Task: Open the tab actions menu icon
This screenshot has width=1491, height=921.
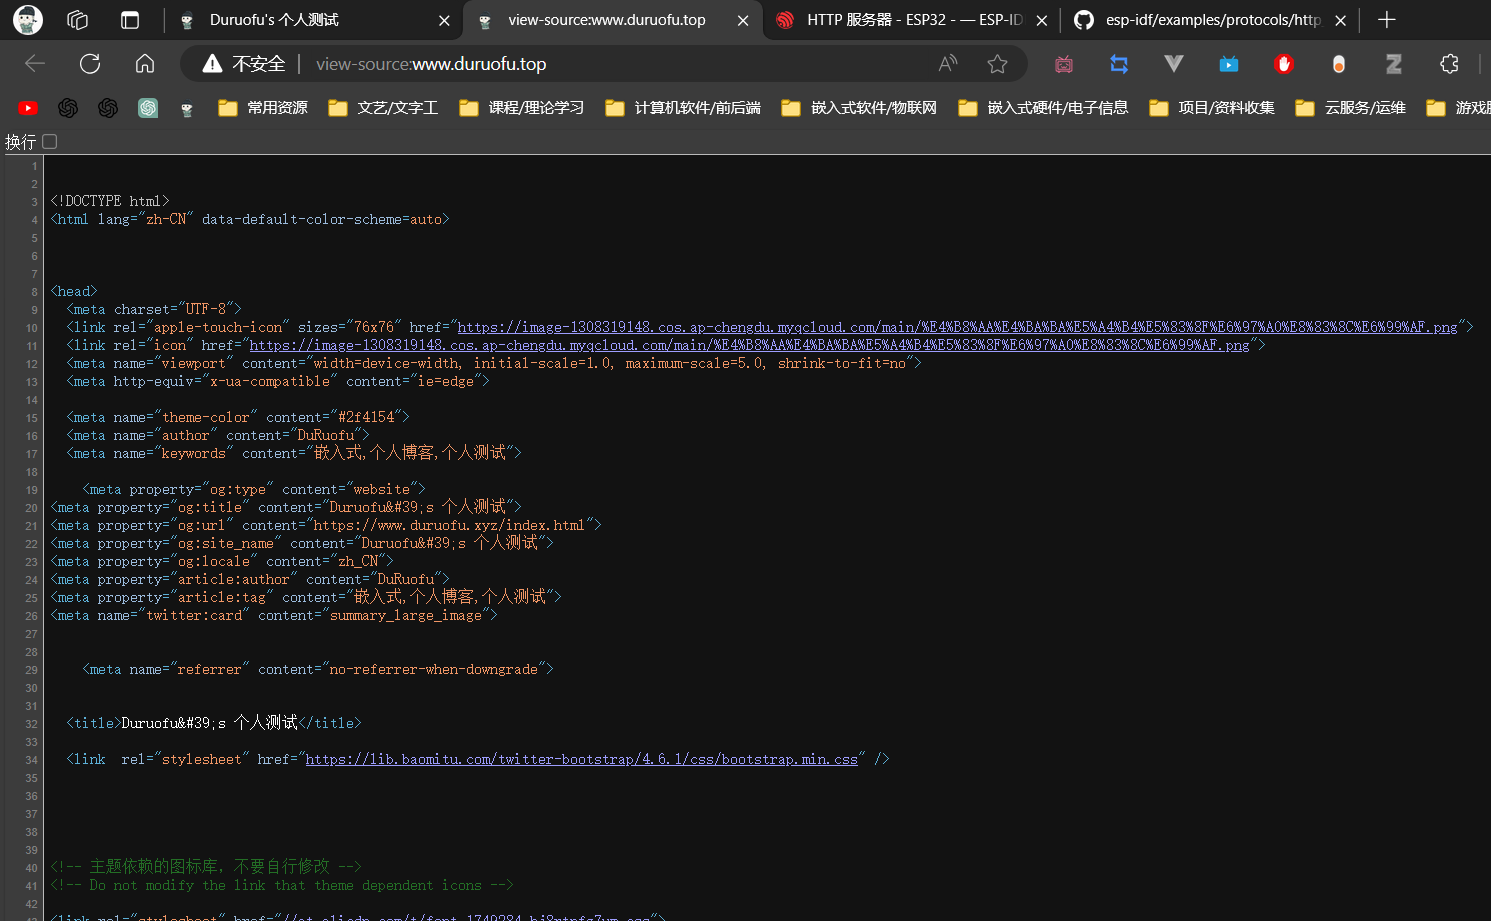Action: (130, 20)
